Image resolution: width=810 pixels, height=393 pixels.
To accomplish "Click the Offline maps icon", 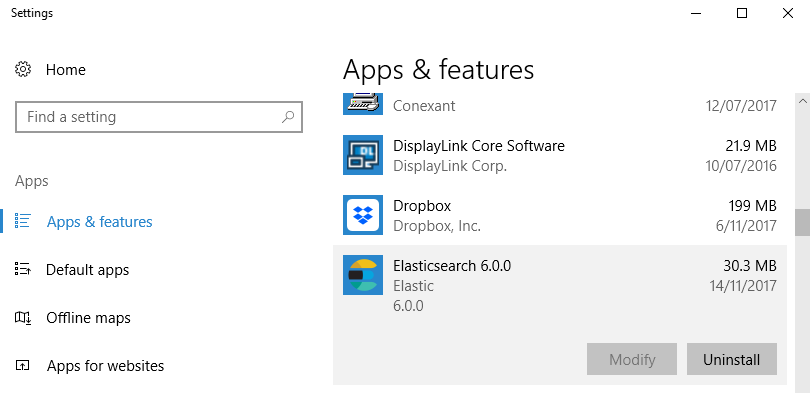I will [x=23, y=318].
